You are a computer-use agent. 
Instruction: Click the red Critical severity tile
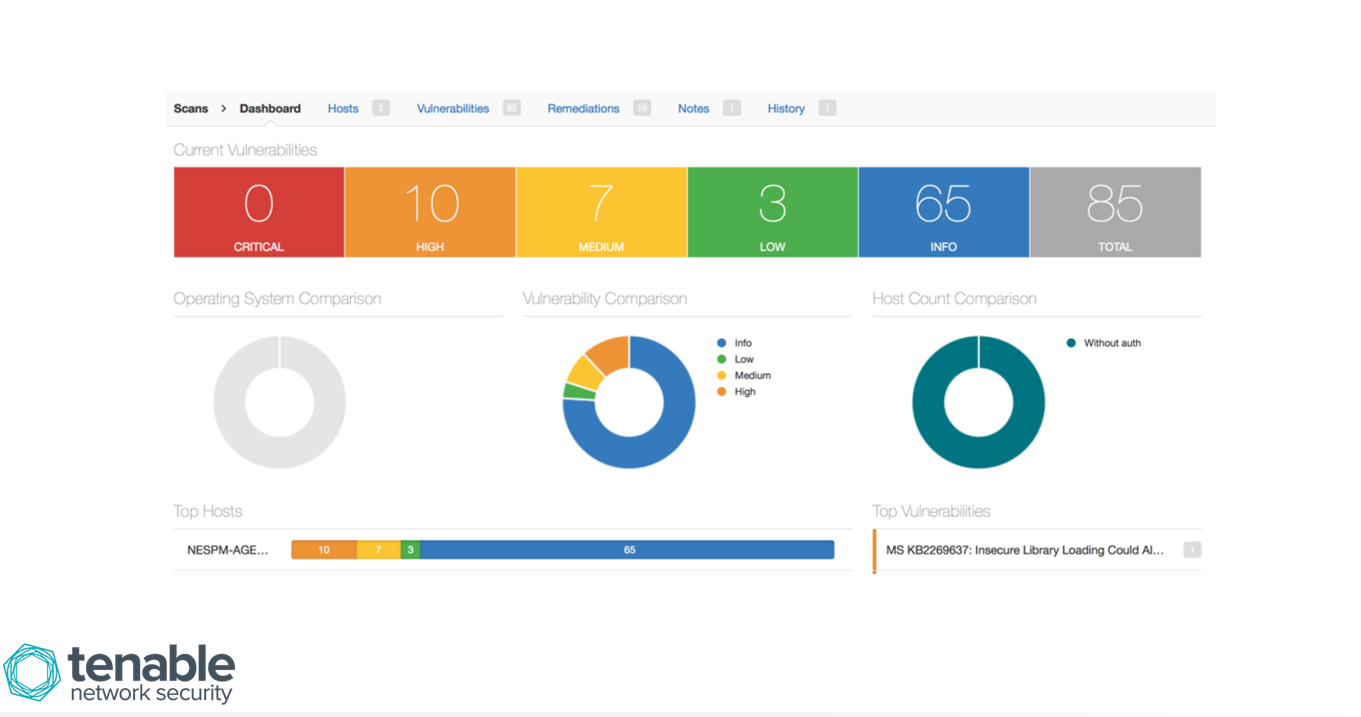tap(258, 211)
